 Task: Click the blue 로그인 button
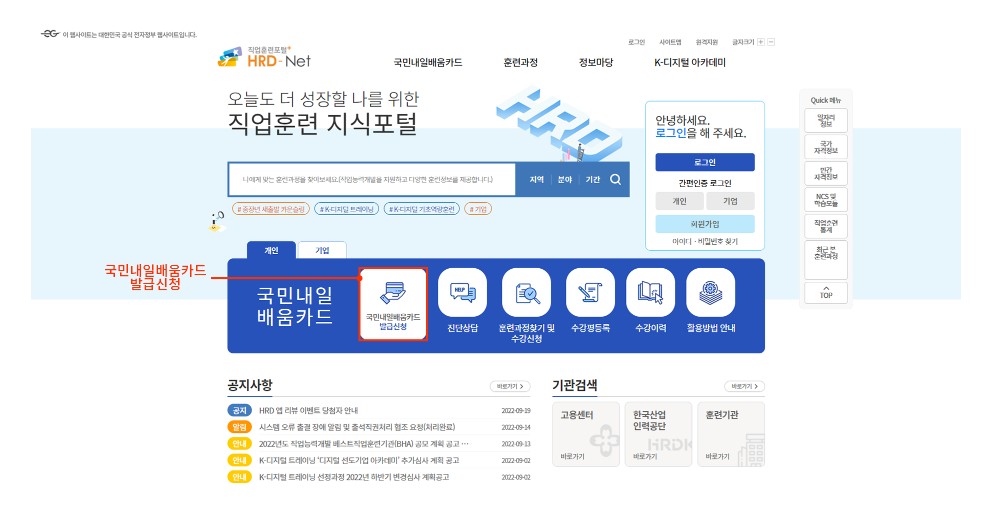pyautogui.click(x=704, y=162)
